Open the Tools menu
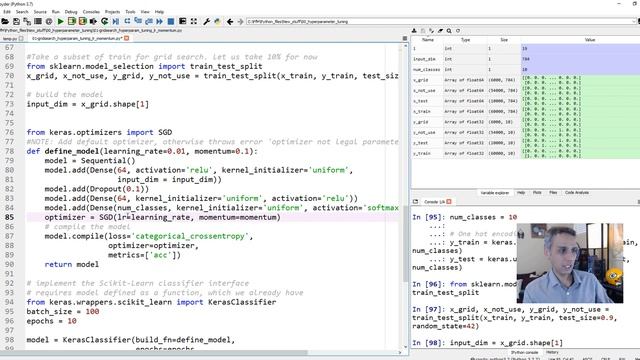 coord(130,12)
